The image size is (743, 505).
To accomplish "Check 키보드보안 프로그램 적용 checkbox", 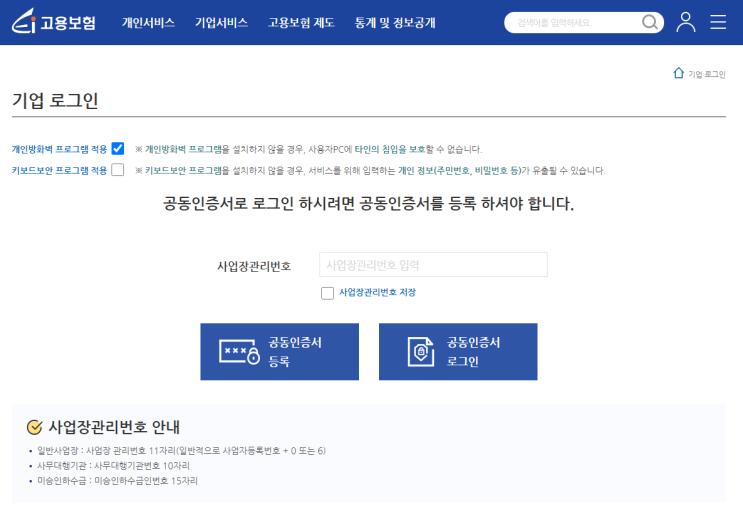I will [x=118, y=170].
